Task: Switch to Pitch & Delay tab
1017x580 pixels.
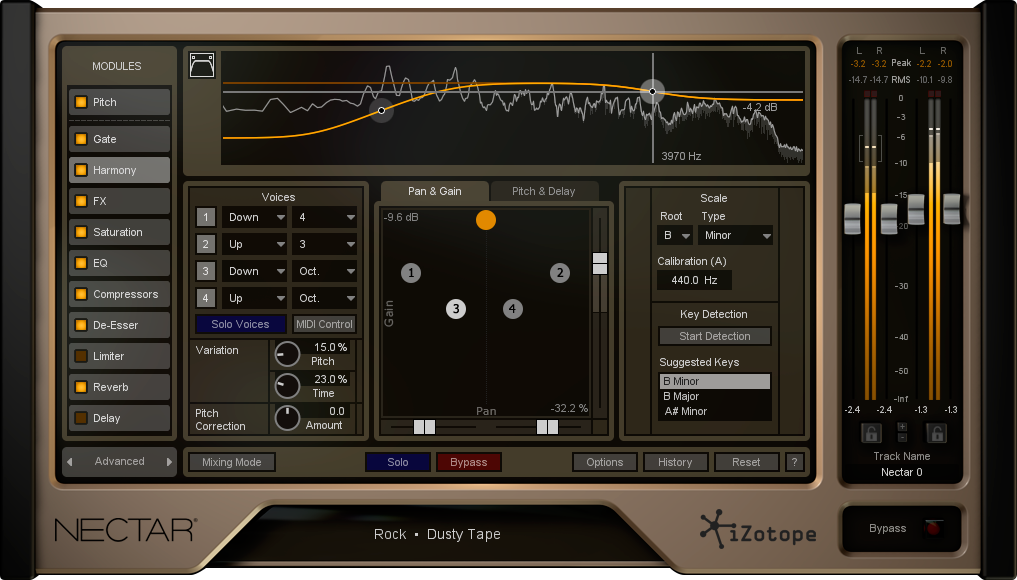Action: [544, 191]
